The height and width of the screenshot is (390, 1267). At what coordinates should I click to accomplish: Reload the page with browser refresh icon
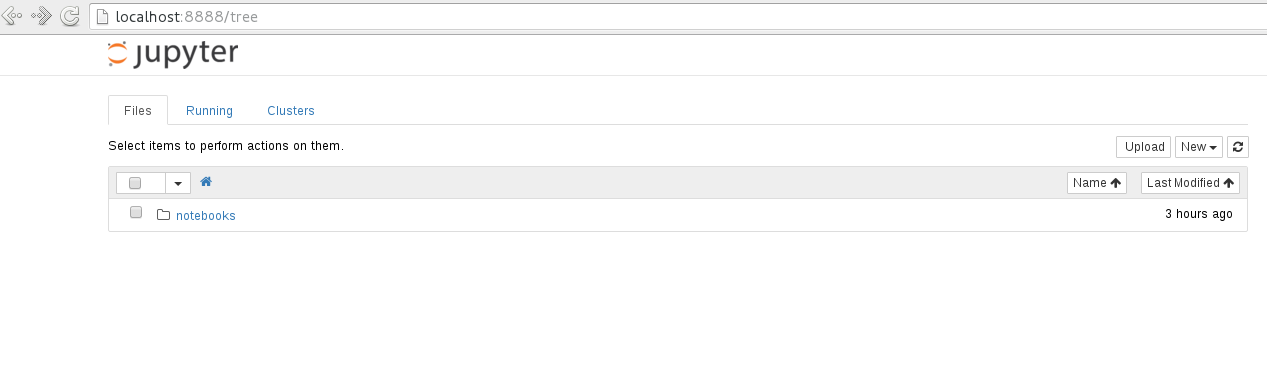(70, 16)
